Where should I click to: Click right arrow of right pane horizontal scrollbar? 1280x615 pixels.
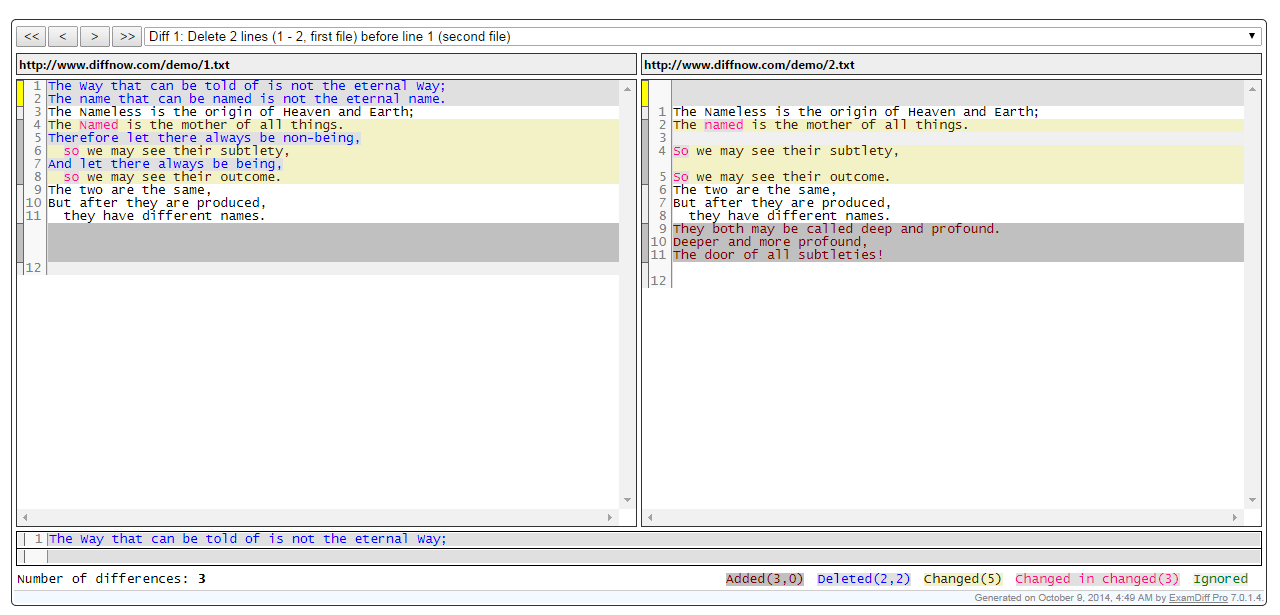pyautogui.click(x=1236, y=518)
